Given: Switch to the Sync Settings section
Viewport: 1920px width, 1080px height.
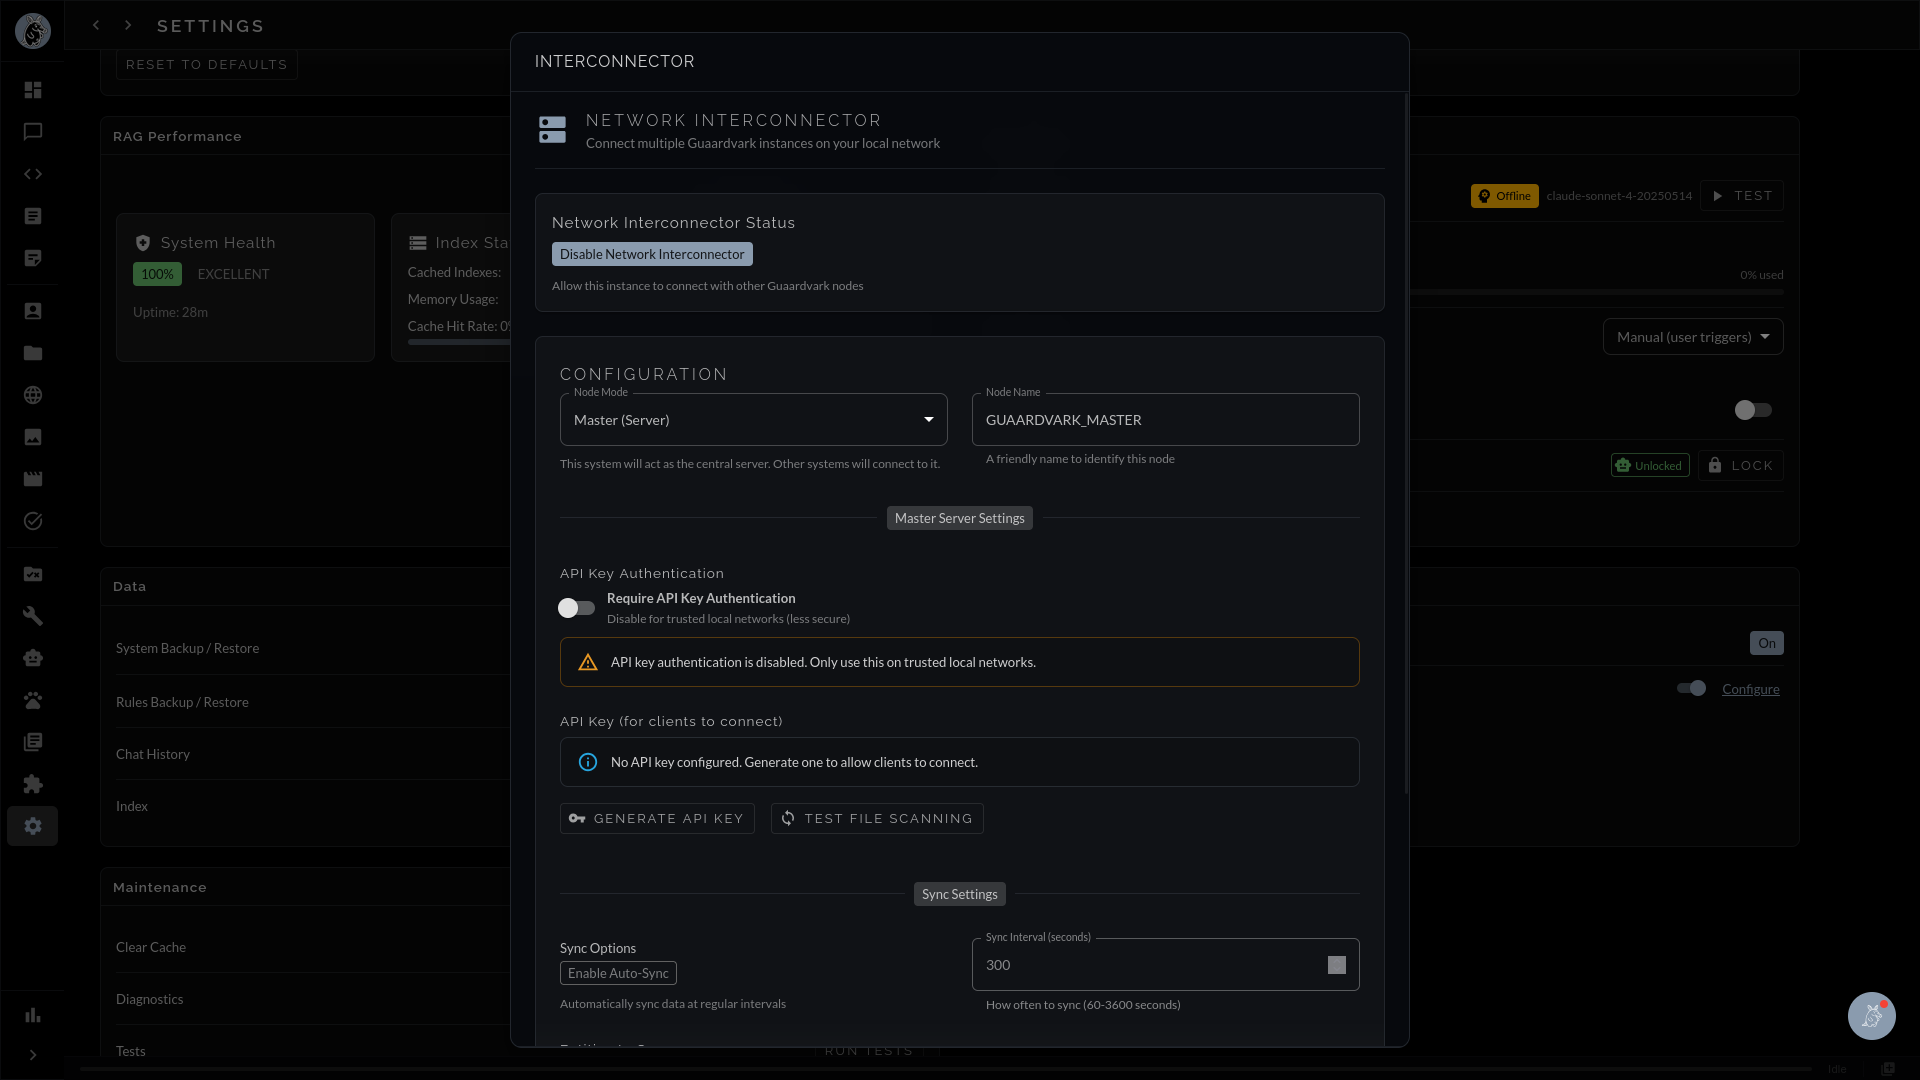Looking at the screenshot, I should tap(959, 893).
